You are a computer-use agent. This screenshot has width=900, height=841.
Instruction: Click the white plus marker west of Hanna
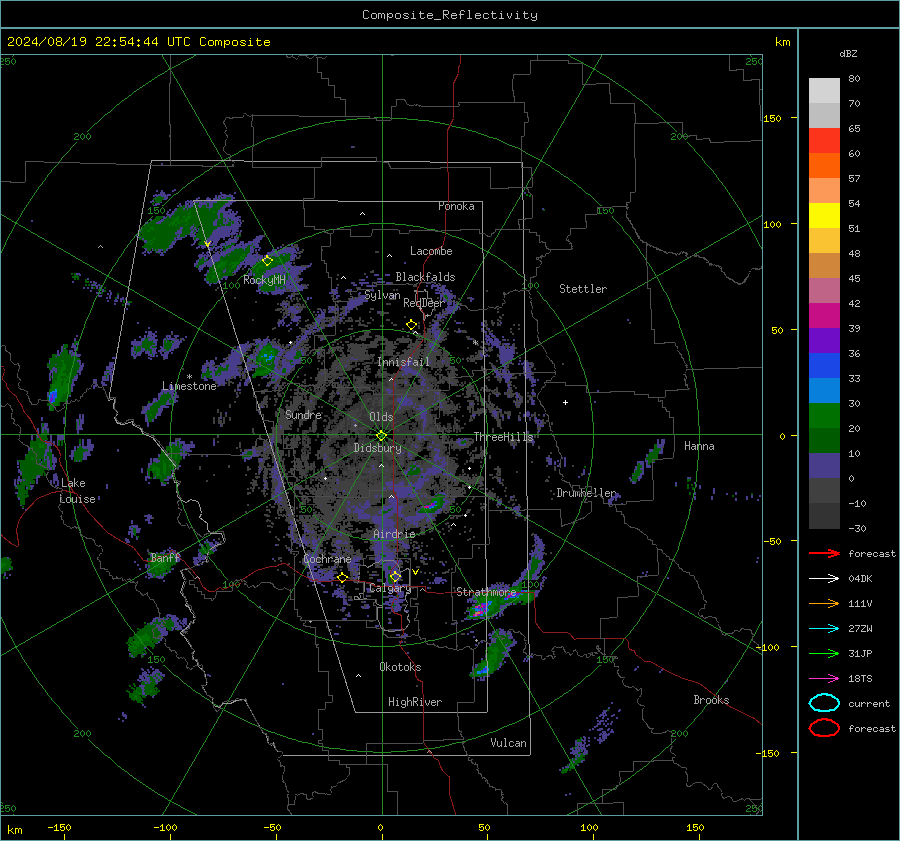565,402
